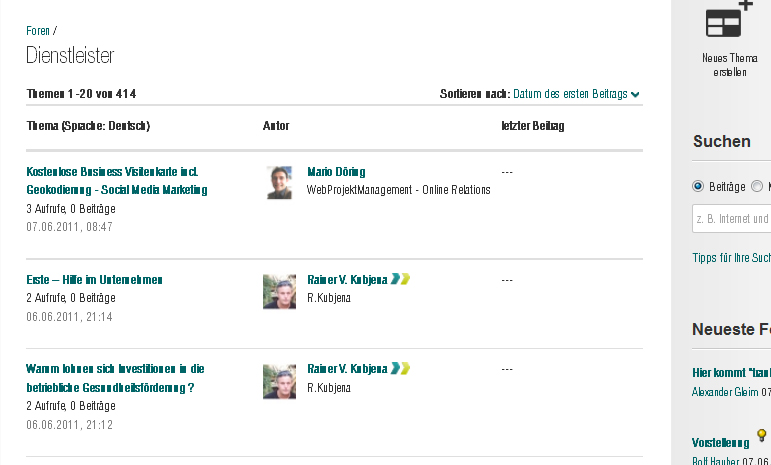The width and height of the screenshot is (771, 465).
Task: Click author avatar in Gesundheitsförderung thread row
Action: click(280, 380)
